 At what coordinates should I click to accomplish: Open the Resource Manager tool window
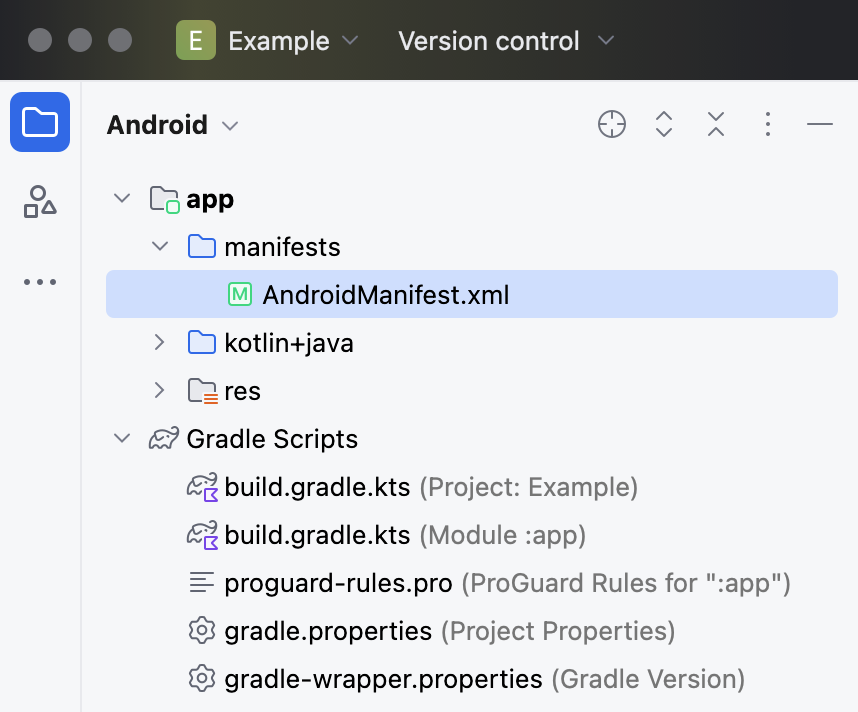click(40, 202)
